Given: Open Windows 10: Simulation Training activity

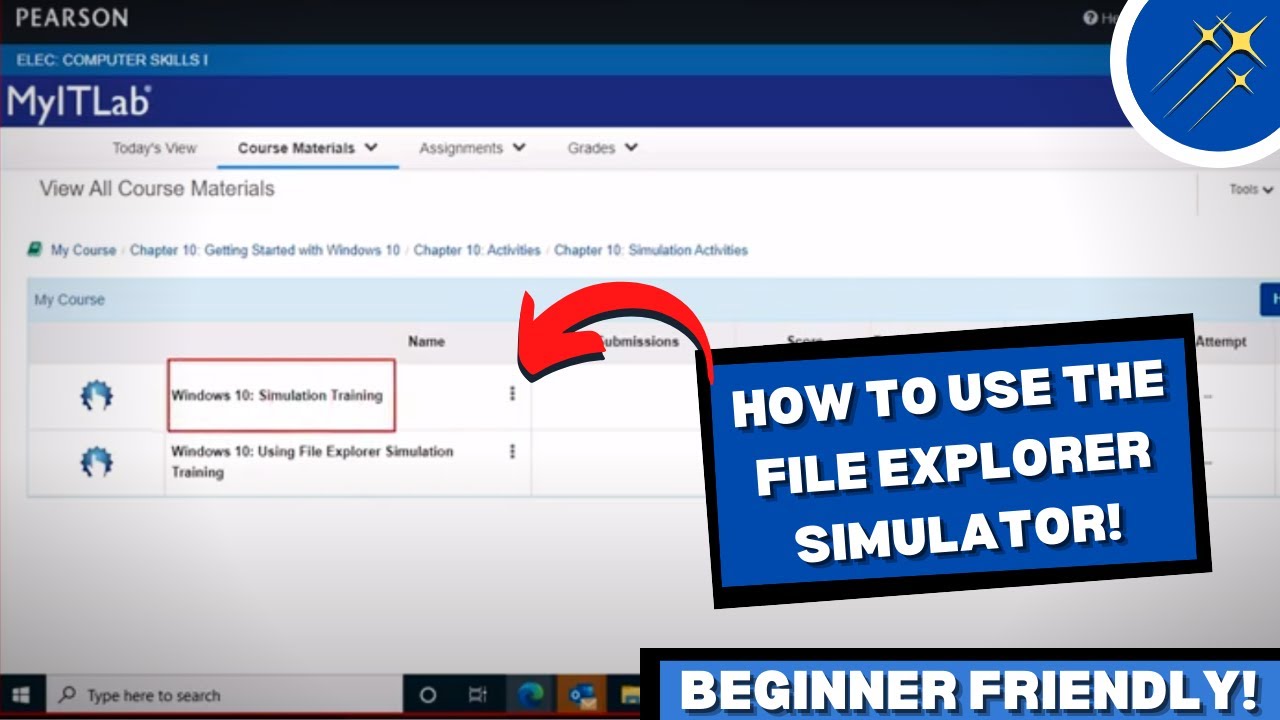Looking at the screenshot, I should pos(277,395).
